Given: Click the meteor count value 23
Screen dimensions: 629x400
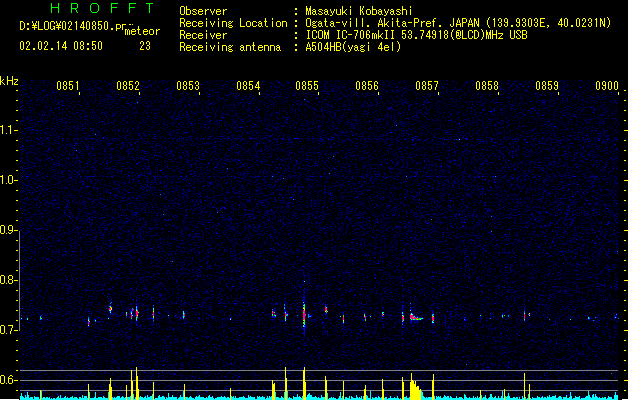Looking at the screenshot, I should tap(145, 46).
